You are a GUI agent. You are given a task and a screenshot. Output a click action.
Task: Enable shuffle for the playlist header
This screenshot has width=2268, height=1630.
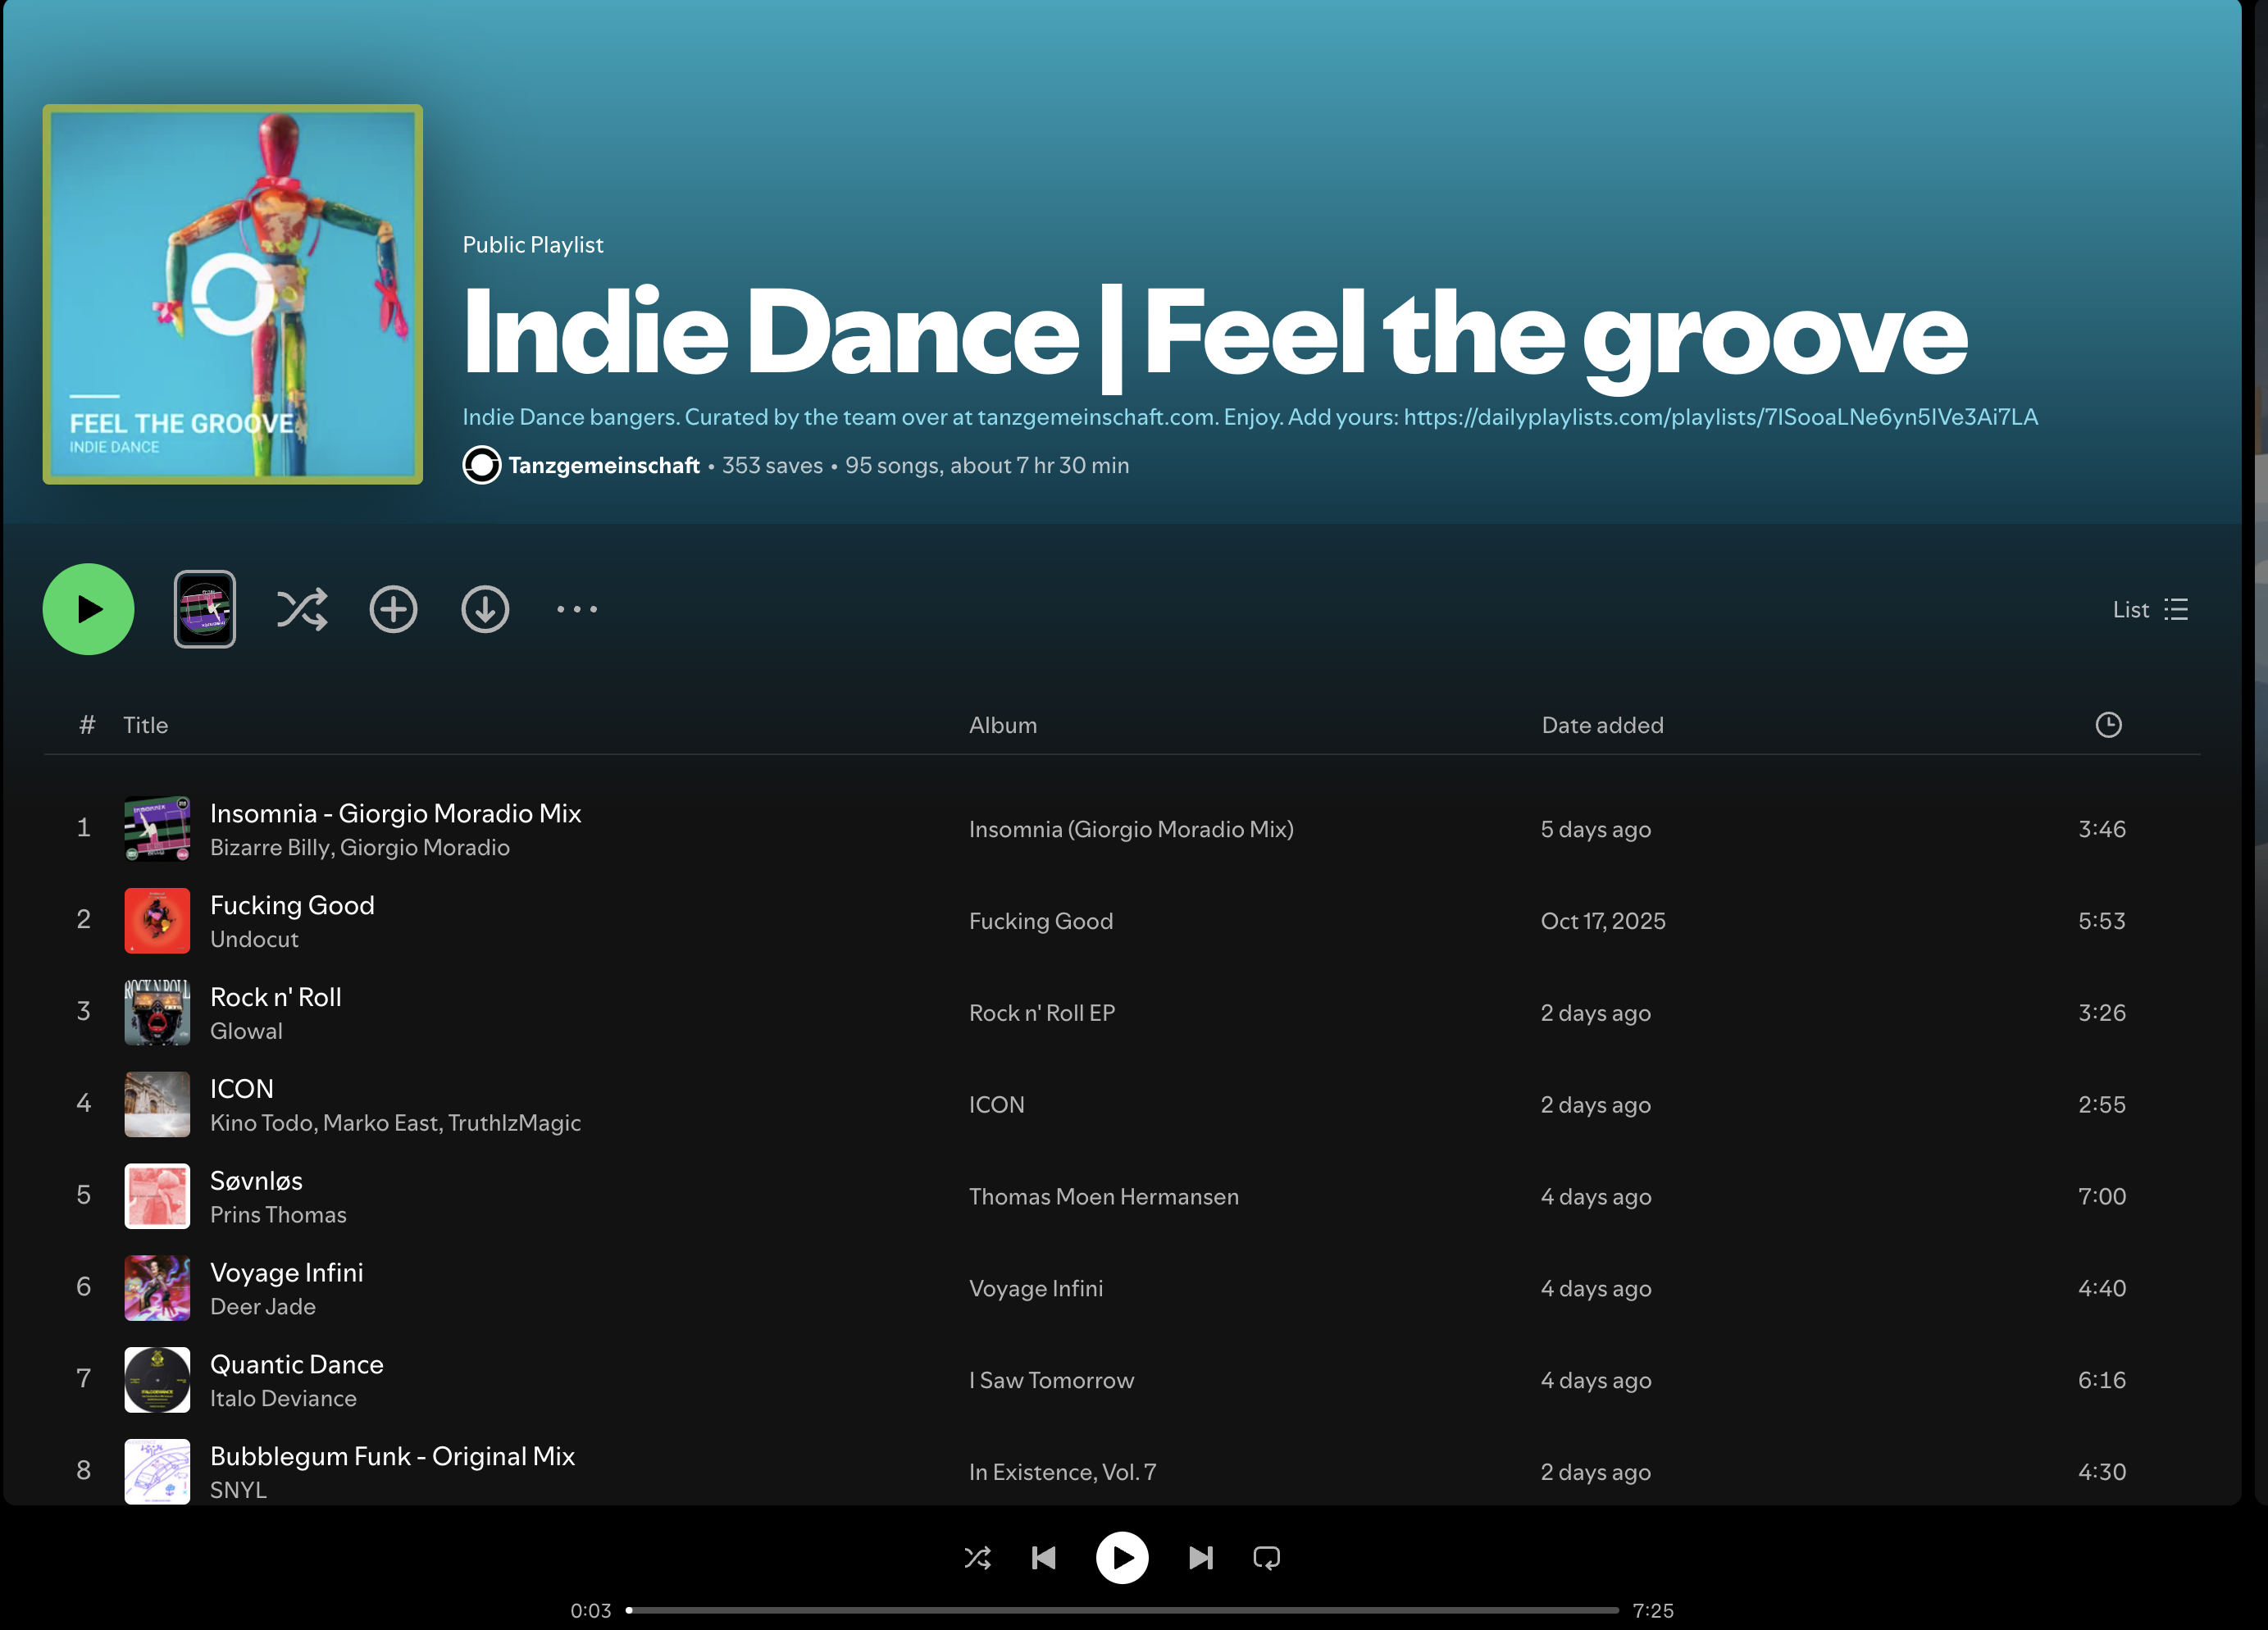click(301, 609)
